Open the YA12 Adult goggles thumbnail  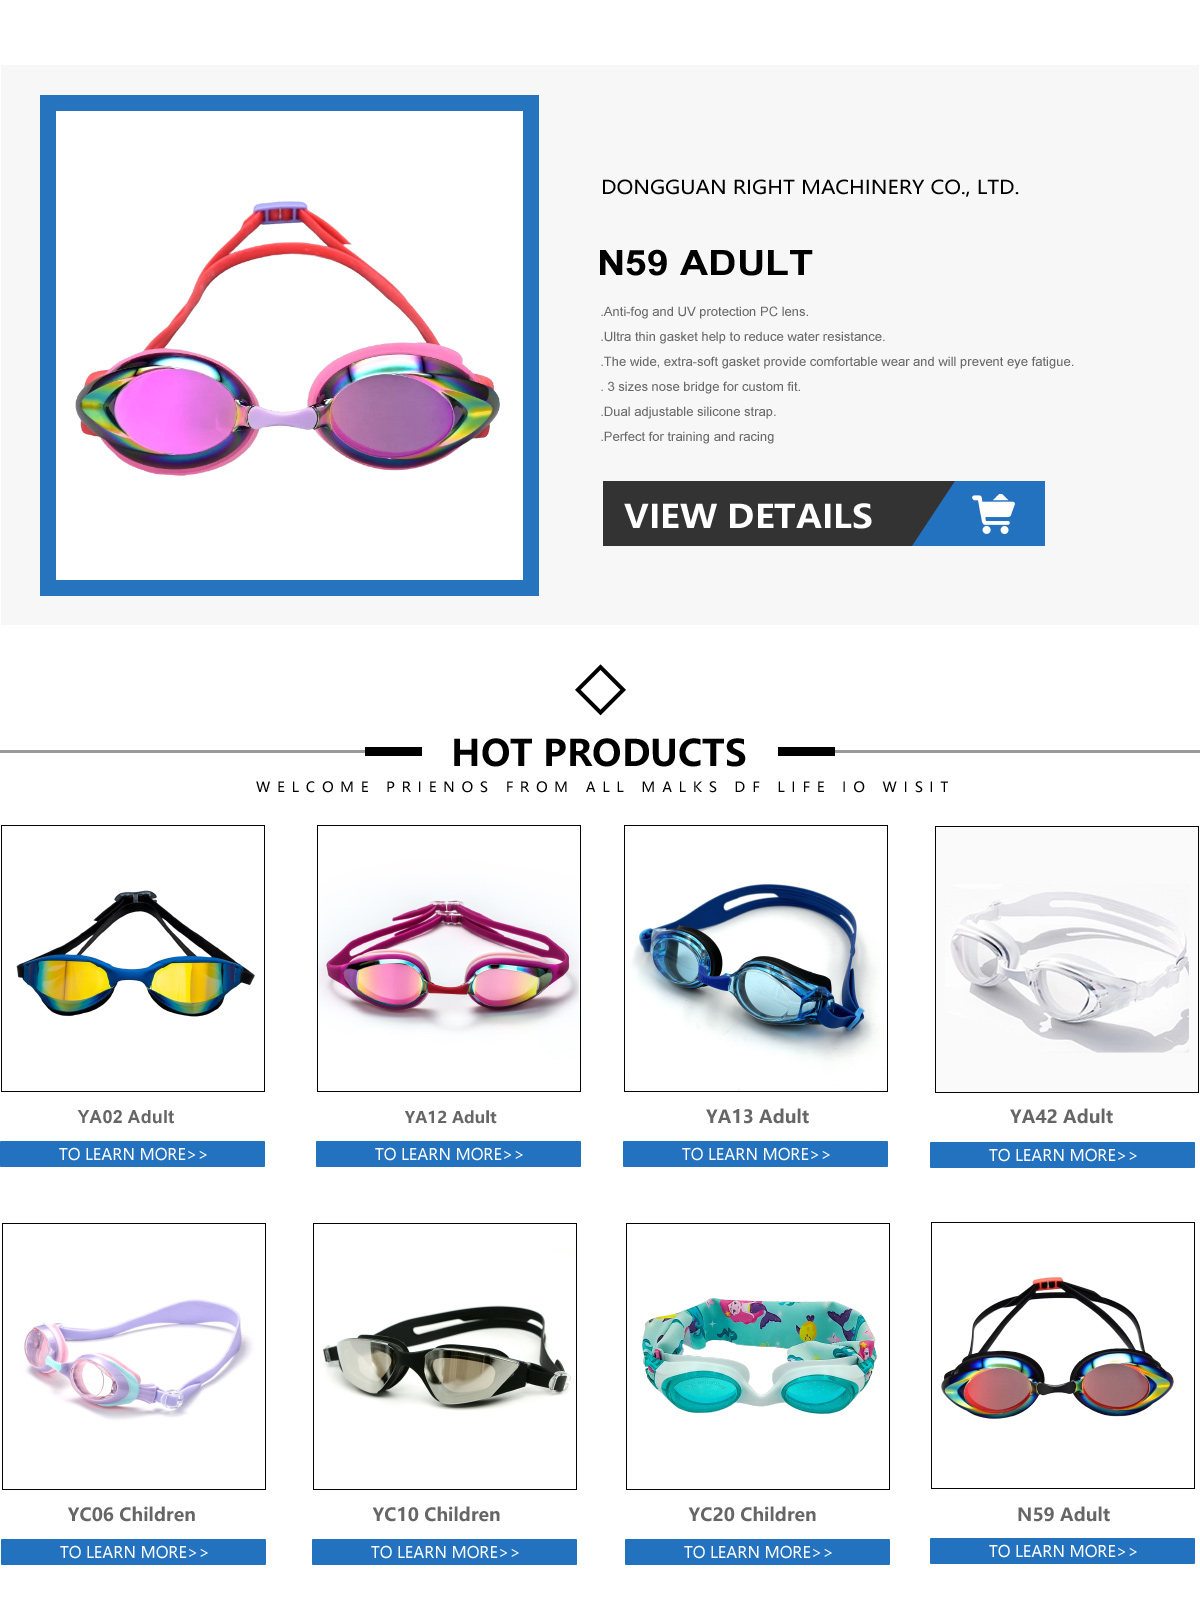click(449, 958)
